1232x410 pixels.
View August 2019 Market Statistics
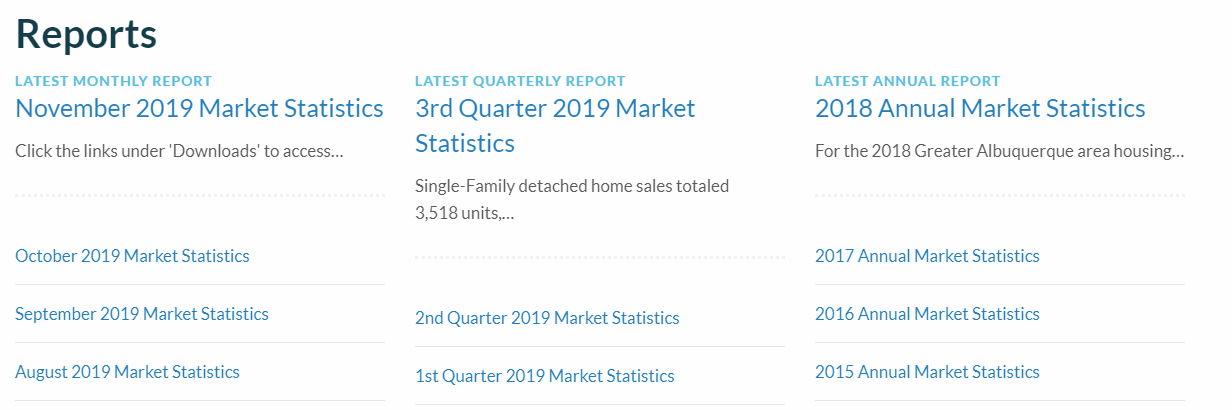[127, 372]
